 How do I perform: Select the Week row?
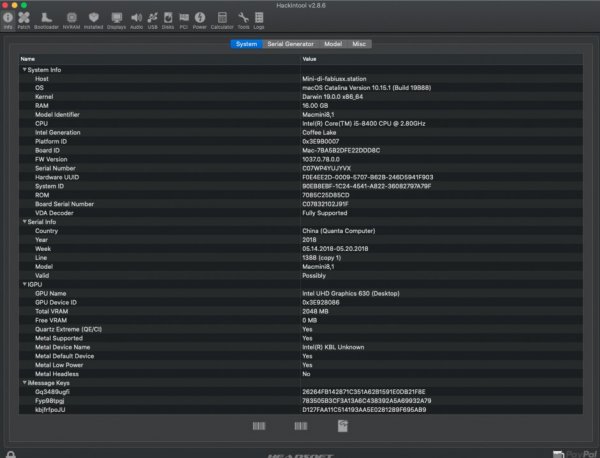coord(301,249)
